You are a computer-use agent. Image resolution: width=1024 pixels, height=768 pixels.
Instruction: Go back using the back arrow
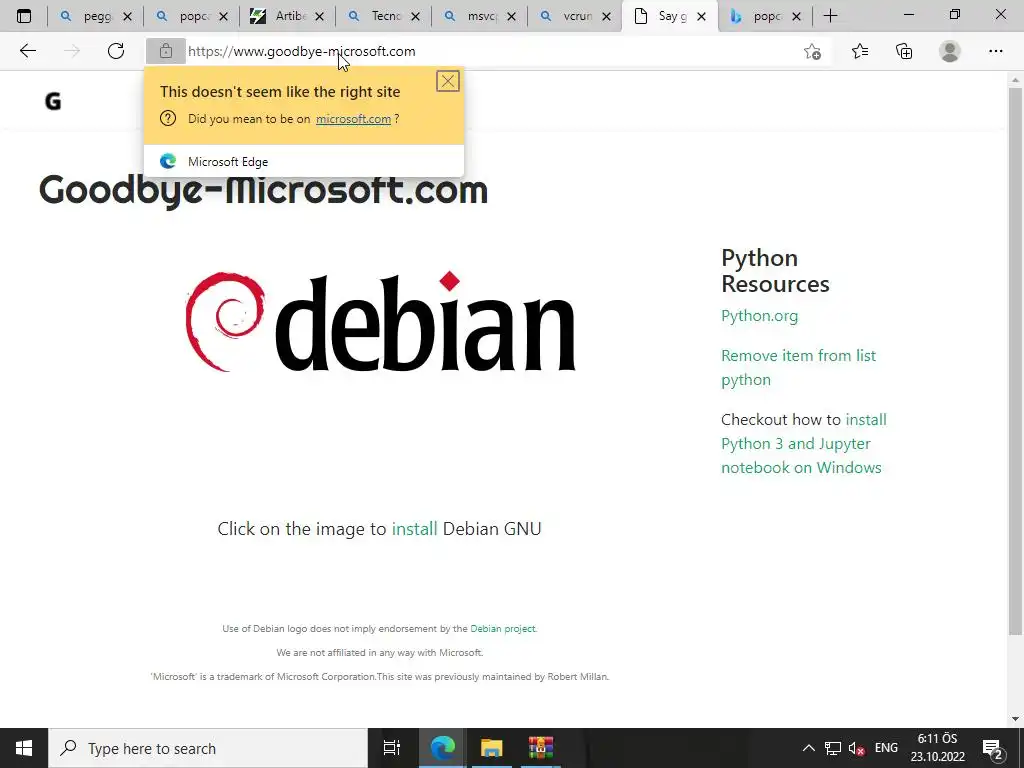click(x=27, y=51)
